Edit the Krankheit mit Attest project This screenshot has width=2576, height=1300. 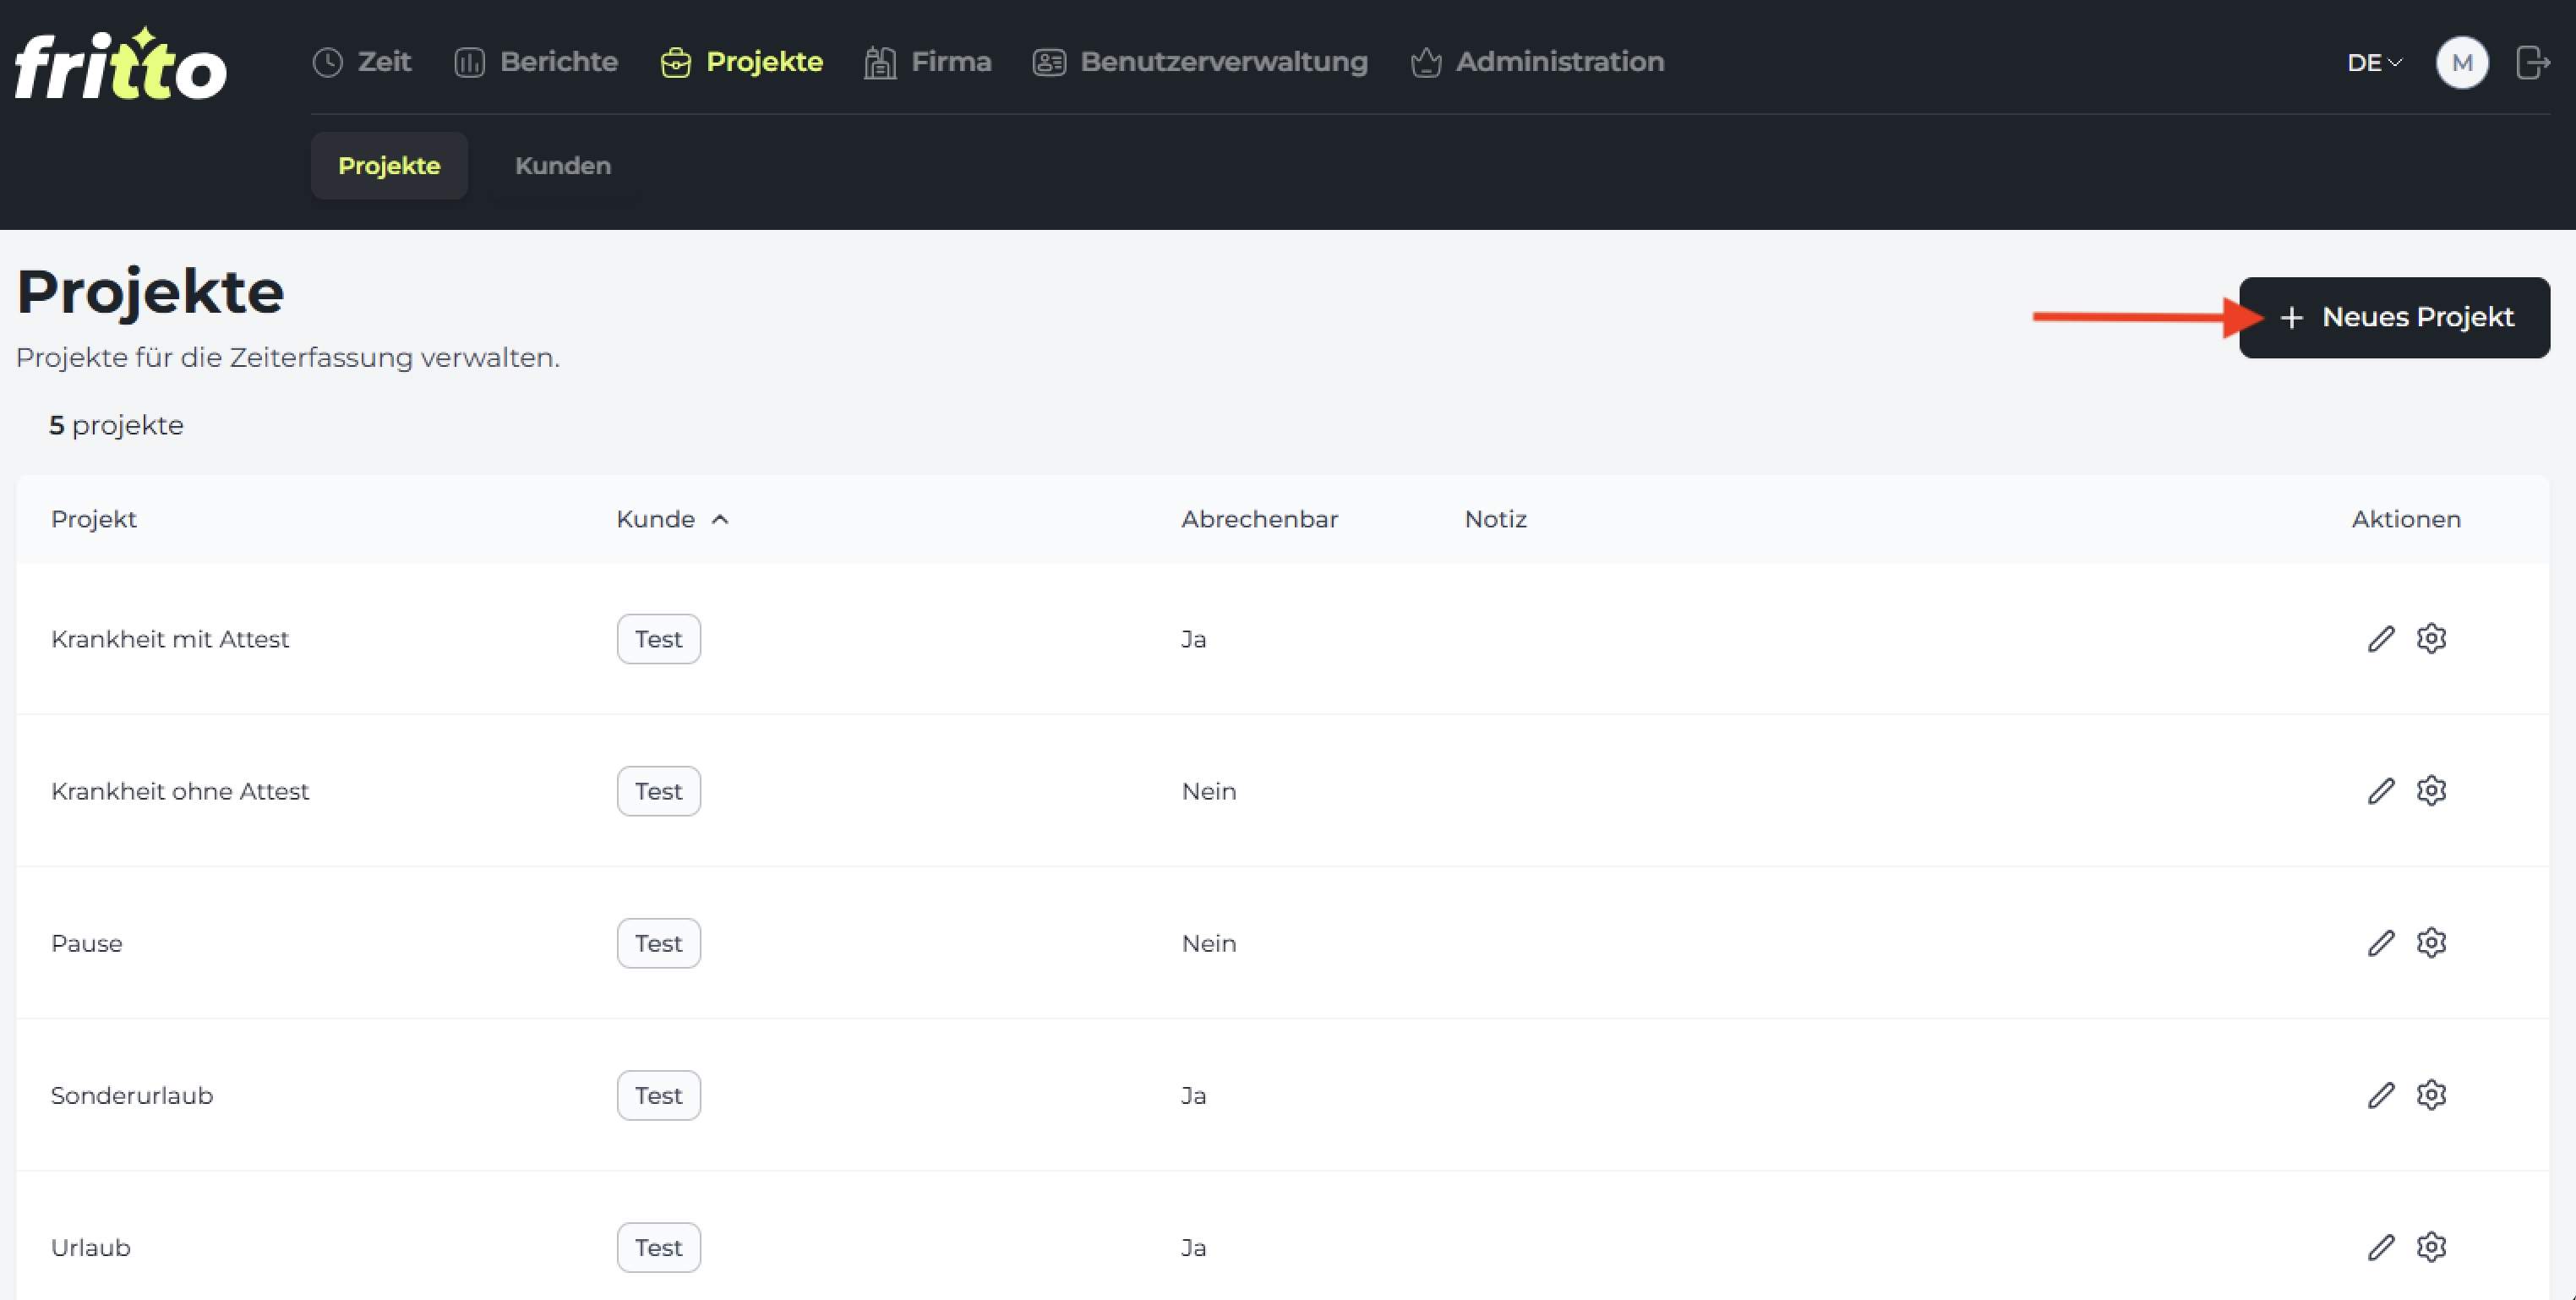coord(2381,639)
